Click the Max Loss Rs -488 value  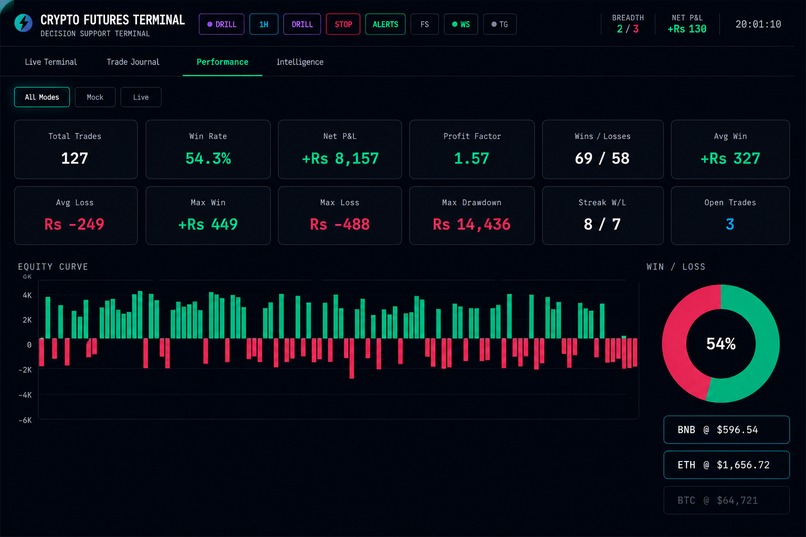pyautogui.click(x=340, y=225)
